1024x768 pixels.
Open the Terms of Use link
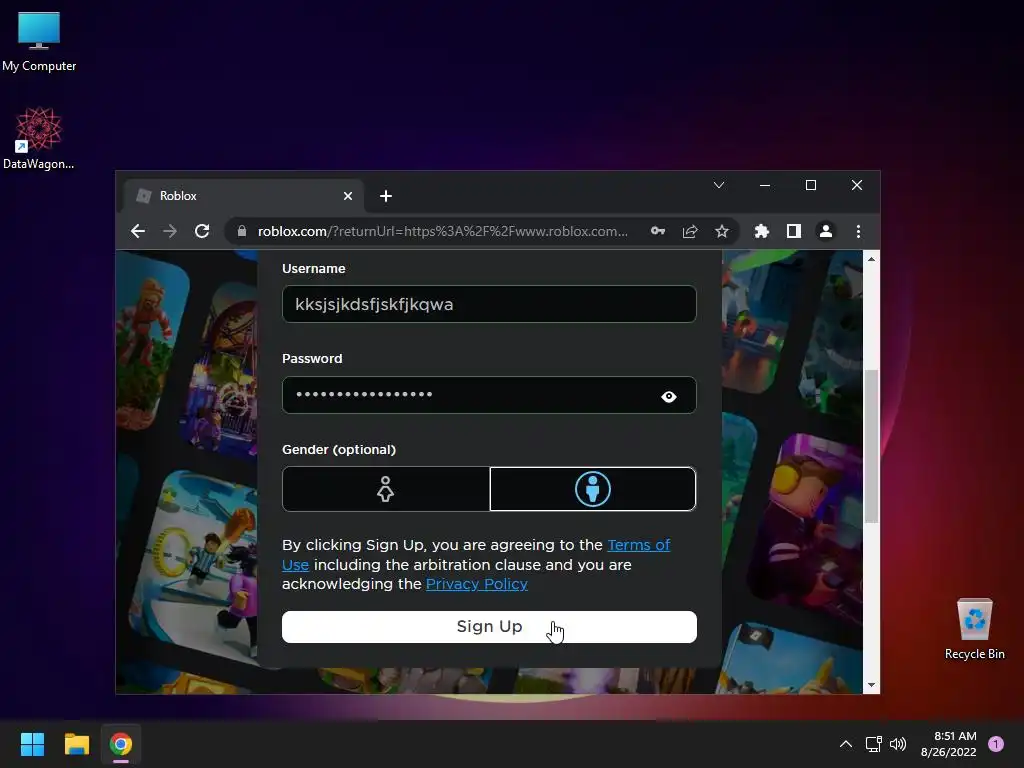pos(476,554)
